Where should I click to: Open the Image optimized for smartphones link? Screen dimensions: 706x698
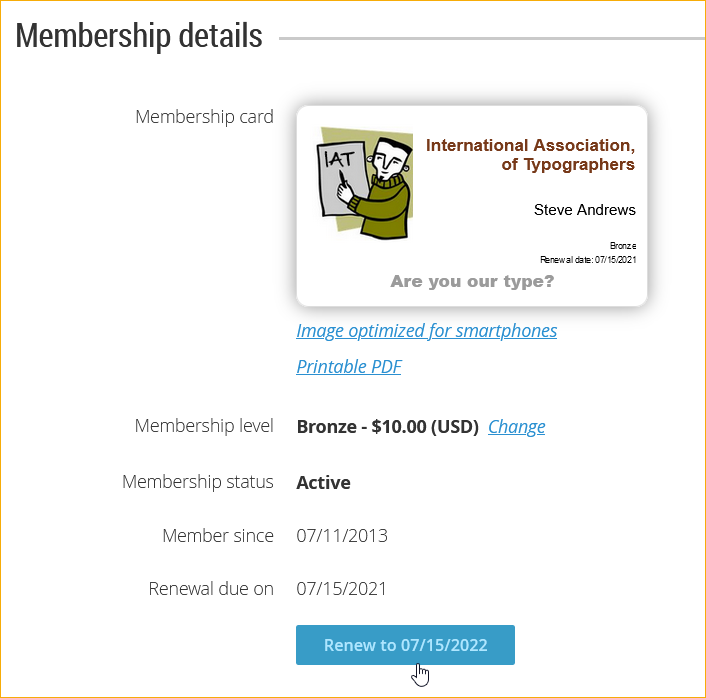point(426,331)
